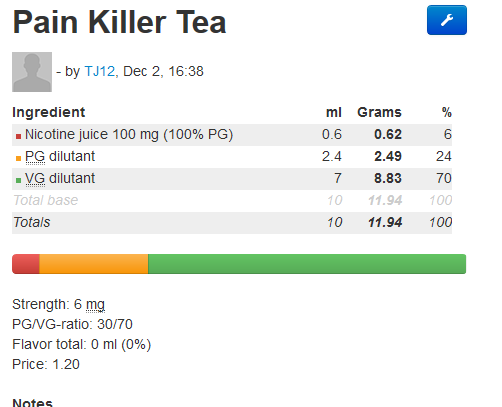Click the orange PG dilutant color marker
This screenshot has width=502, height=407.
(18, 158)
